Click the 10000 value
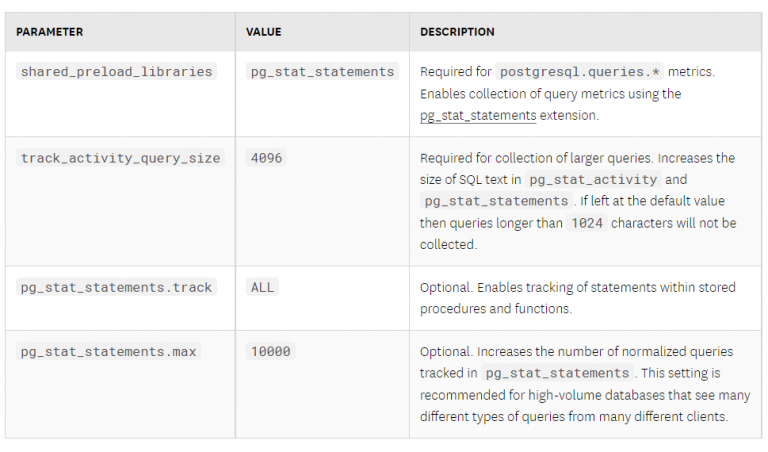 272,351
